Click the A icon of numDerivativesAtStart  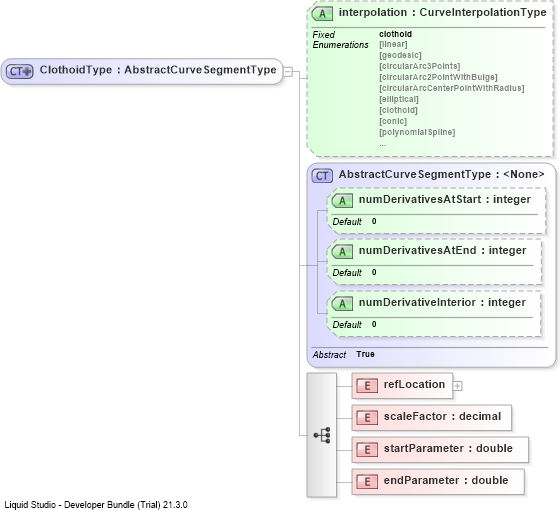(342, 201)
